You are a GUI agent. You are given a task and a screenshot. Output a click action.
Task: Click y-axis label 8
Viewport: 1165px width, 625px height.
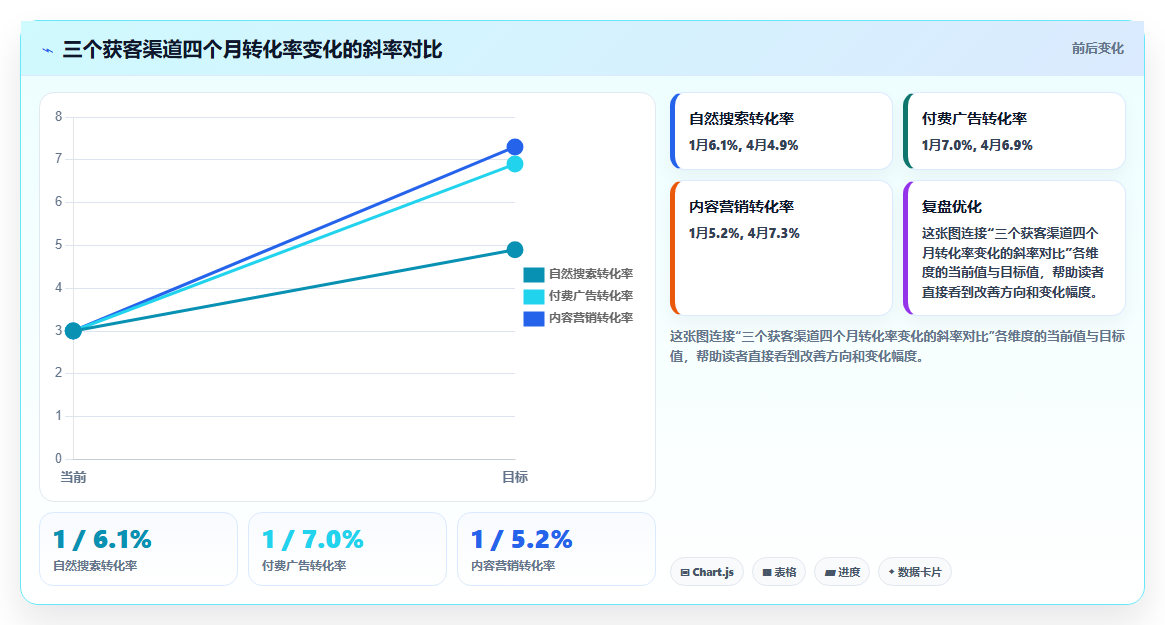point(59,117)
